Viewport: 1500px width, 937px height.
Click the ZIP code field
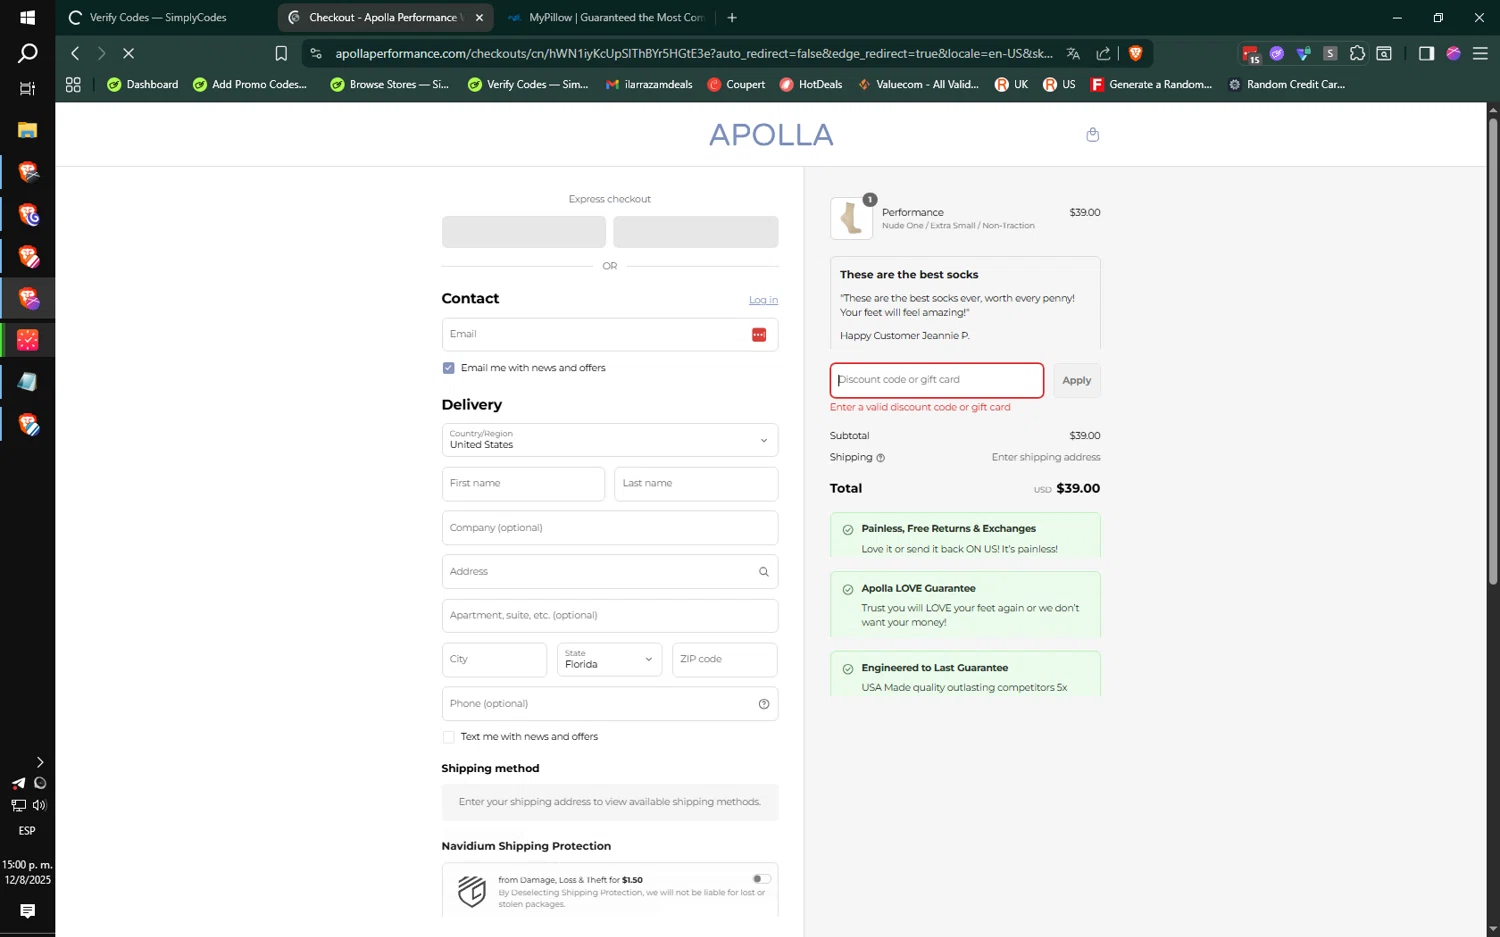725,660
